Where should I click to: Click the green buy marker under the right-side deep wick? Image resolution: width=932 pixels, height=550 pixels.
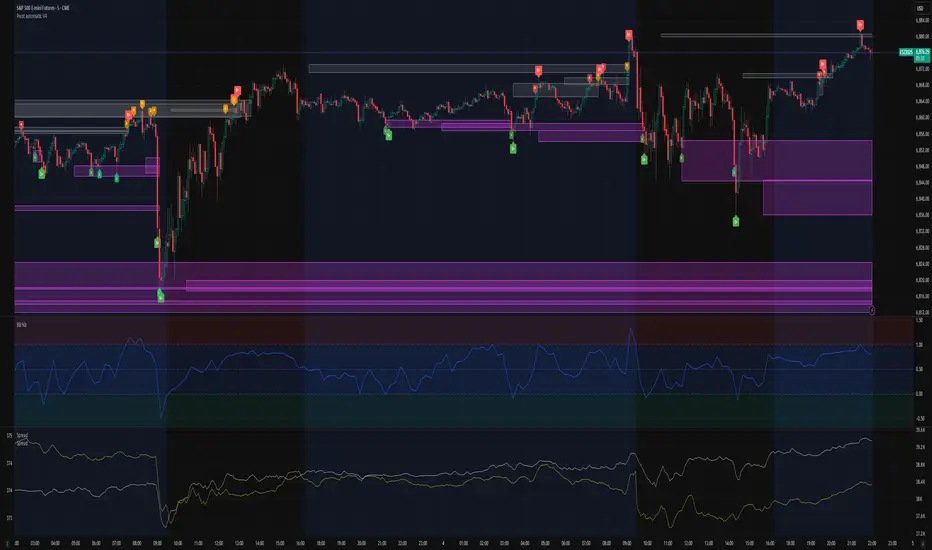736,222
